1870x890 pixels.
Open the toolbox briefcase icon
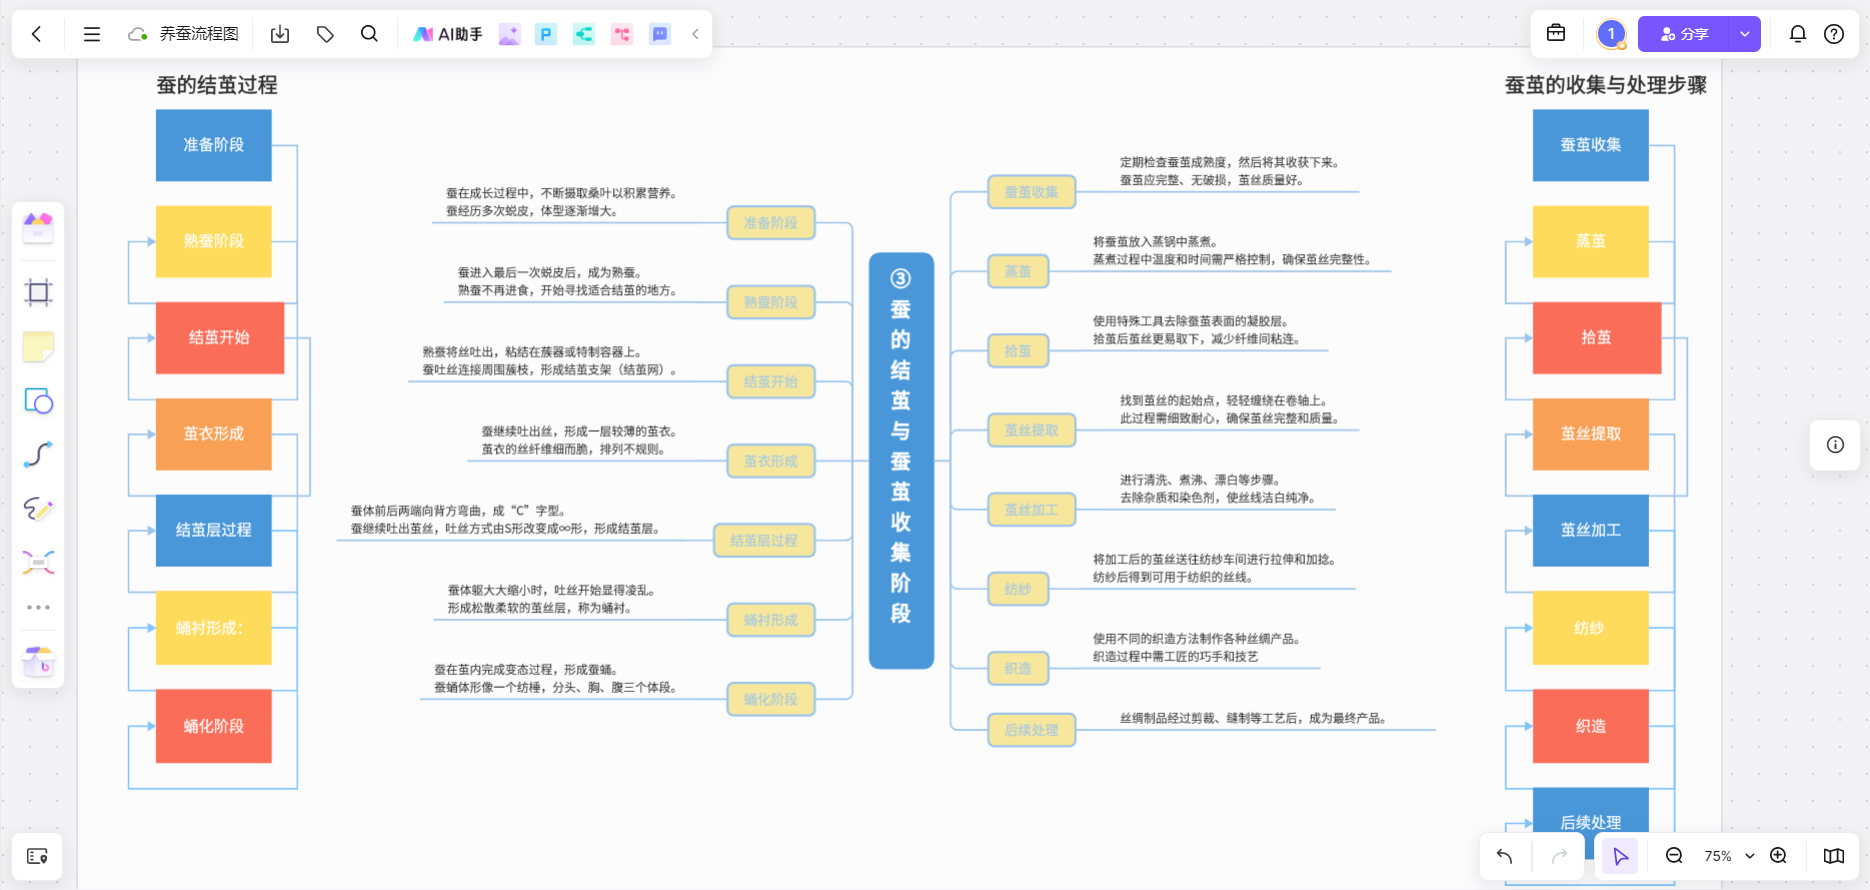pyautogui.click(x=1556, y=33)
